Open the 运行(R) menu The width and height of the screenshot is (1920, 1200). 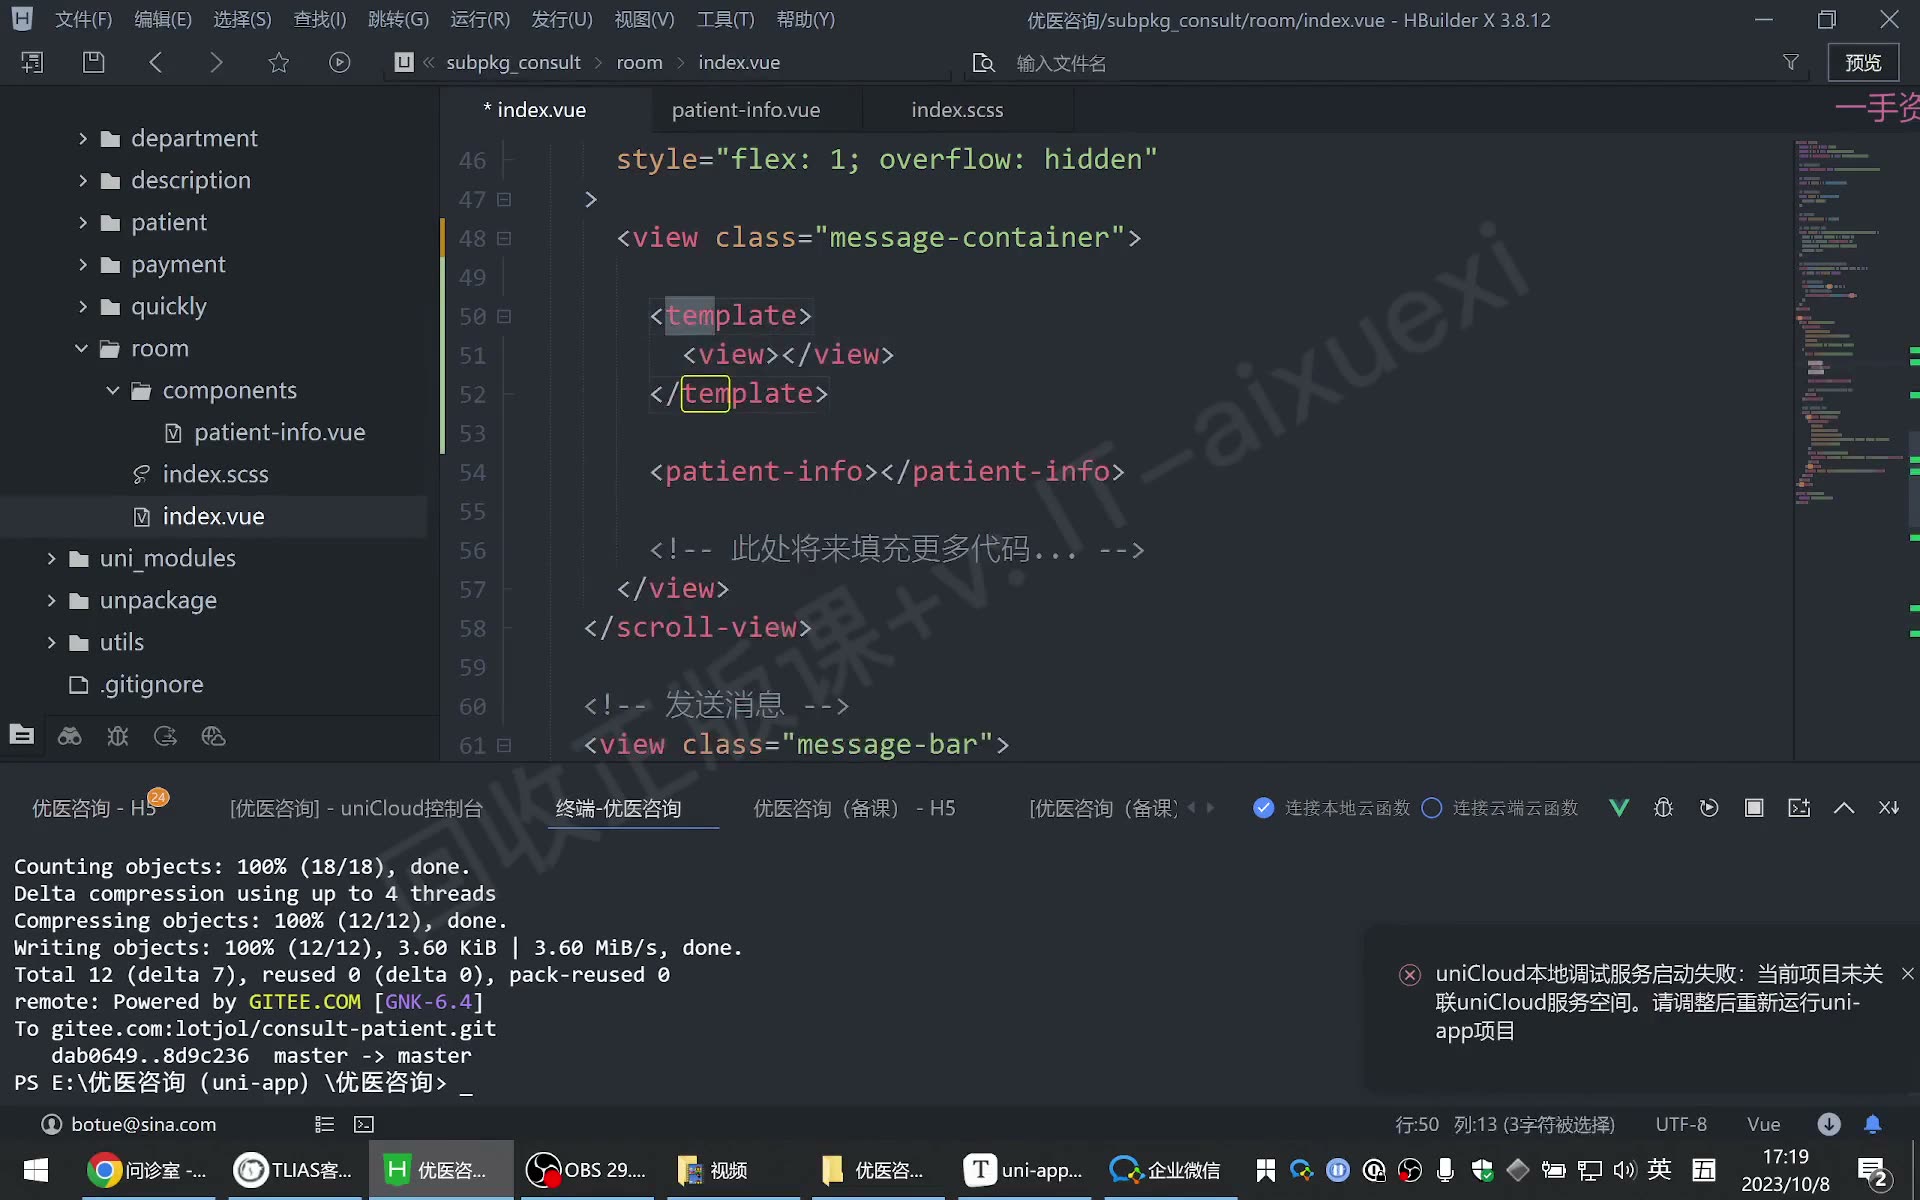480,19
